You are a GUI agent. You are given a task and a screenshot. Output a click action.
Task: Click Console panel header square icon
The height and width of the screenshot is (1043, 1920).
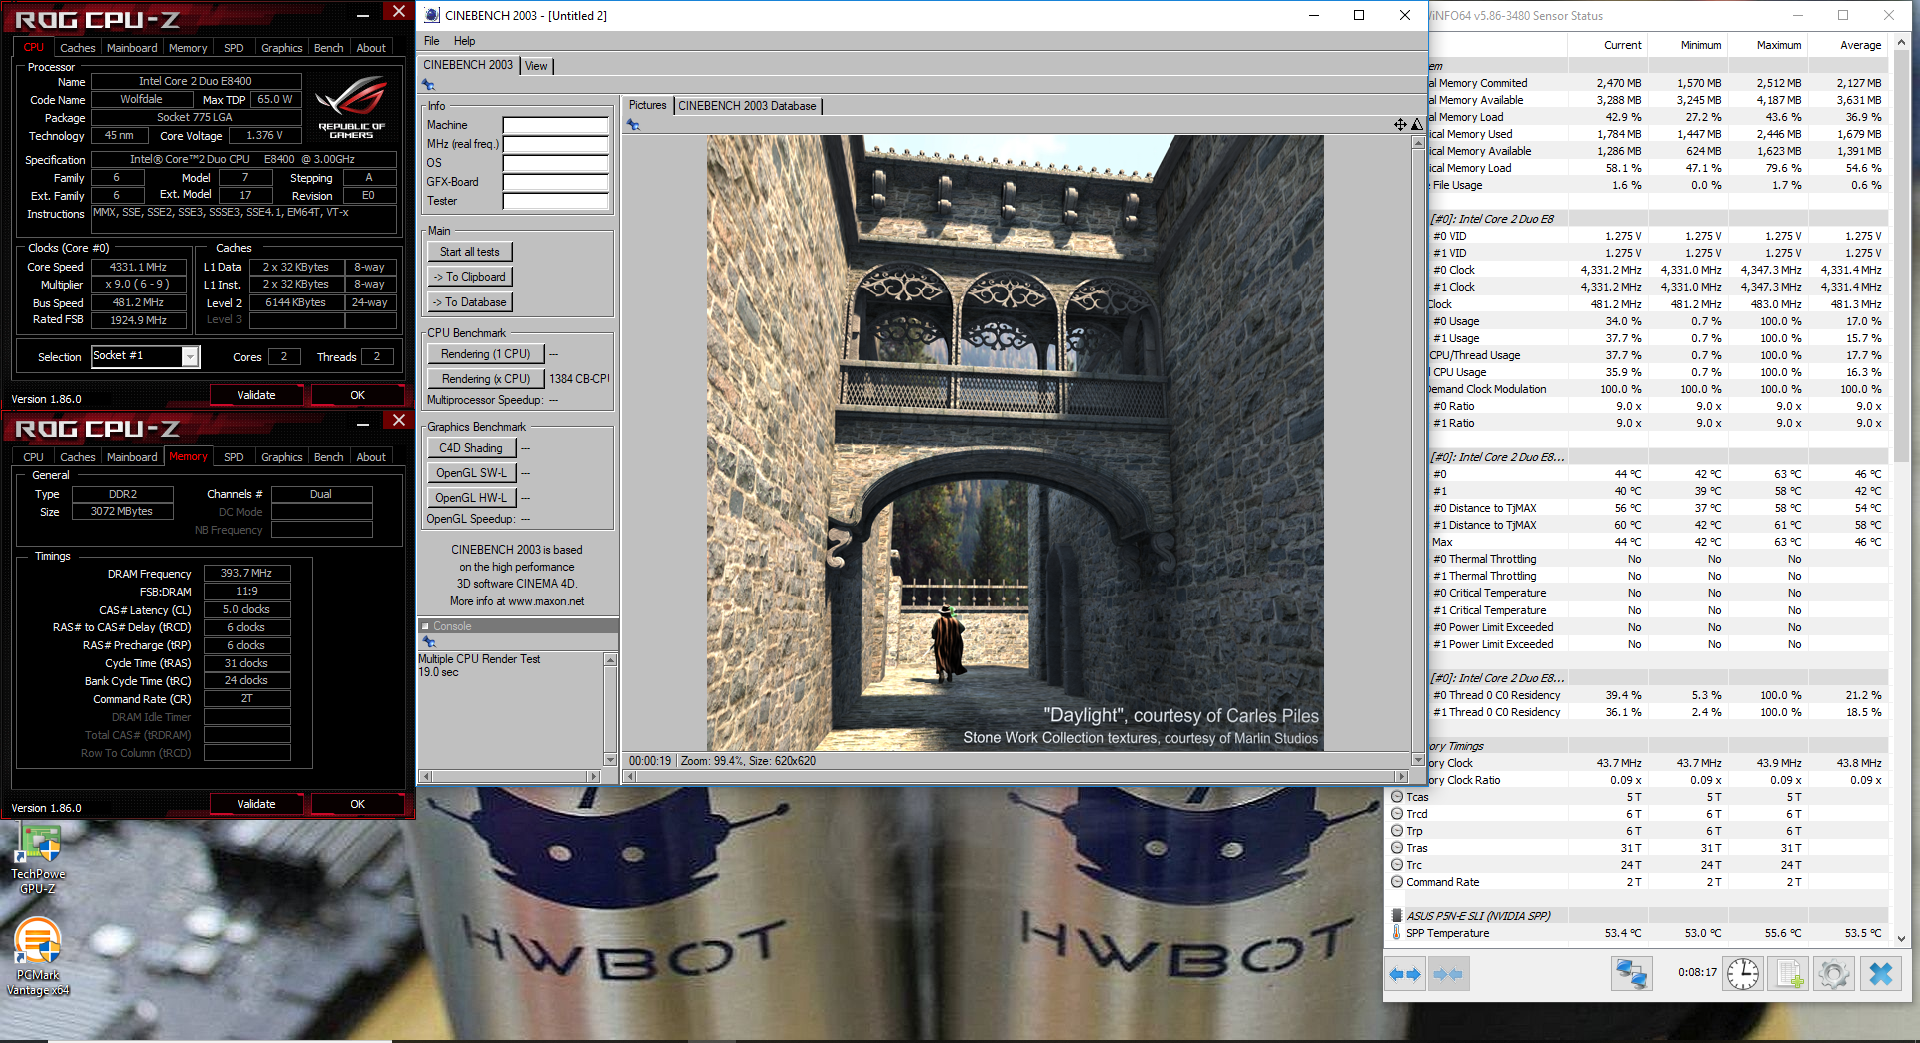click(424, 626)
